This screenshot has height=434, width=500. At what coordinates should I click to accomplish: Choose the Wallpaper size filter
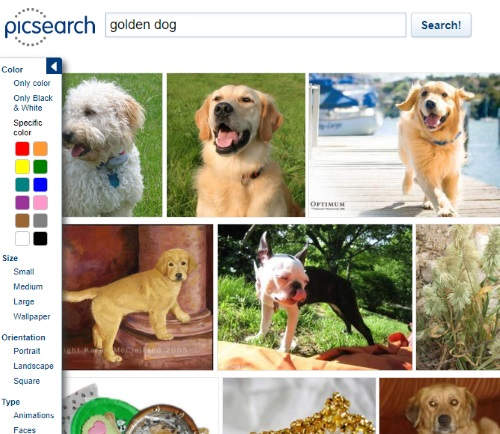pyautogui.click(x=32, y=316)
